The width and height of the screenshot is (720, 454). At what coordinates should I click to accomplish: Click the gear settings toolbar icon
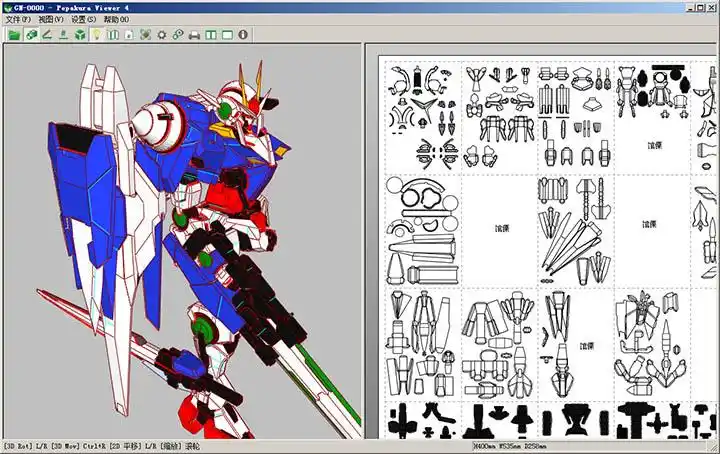point(162,35)
